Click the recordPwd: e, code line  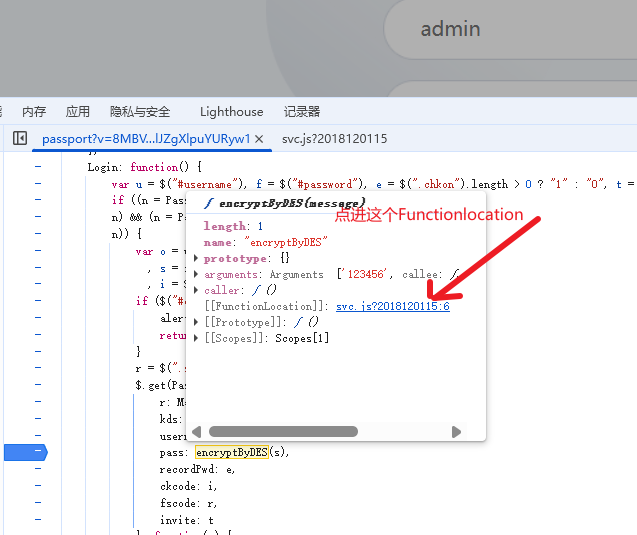pyautogui.click(x=197, y=469)
